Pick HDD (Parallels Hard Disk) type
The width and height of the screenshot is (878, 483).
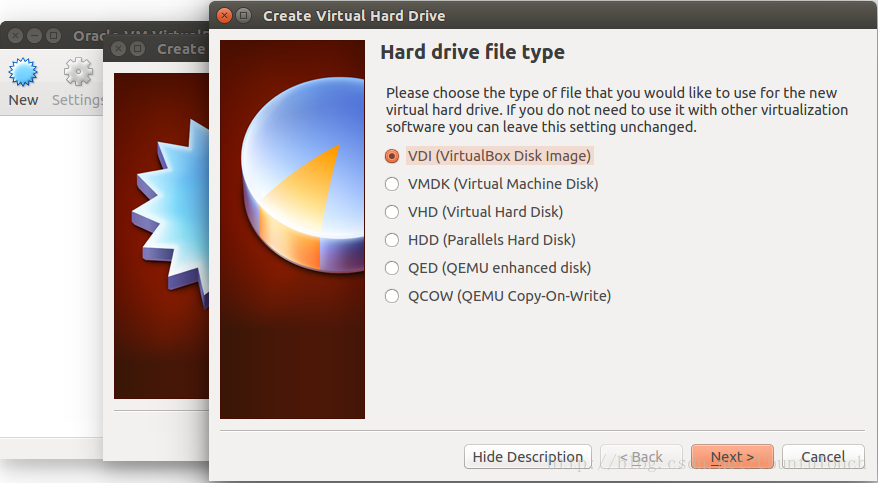pyautogui.click(x=392, y=240)
